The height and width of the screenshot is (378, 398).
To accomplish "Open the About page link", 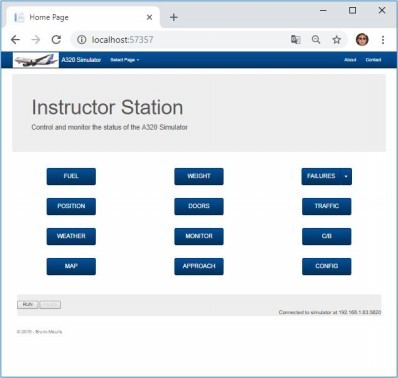I will (350, 60).
